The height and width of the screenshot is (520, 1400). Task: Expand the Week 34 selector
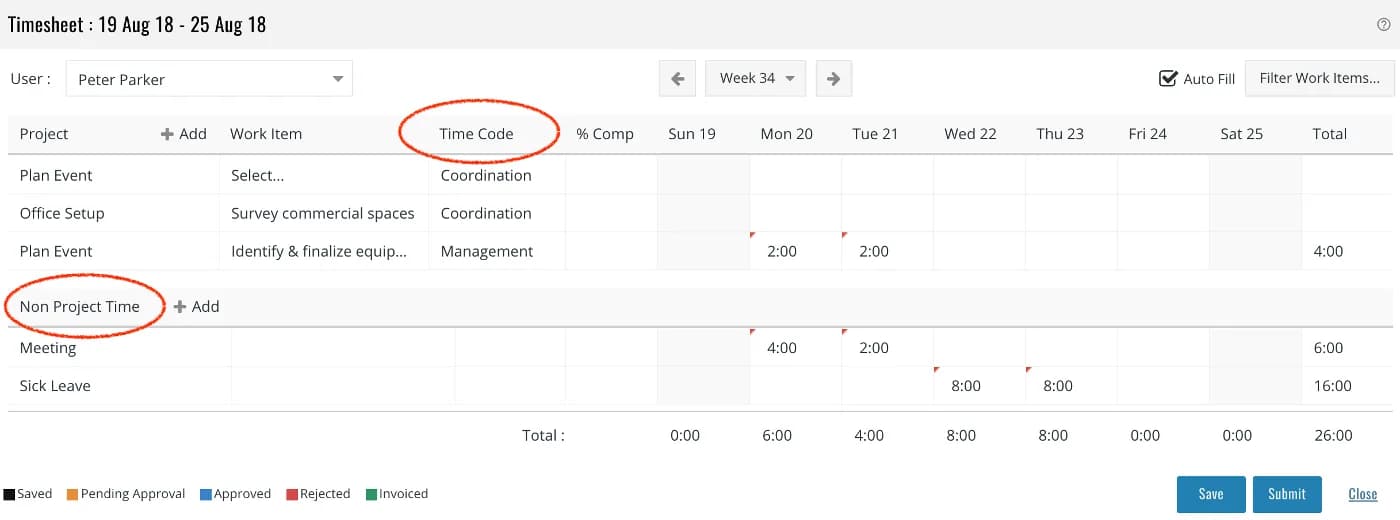pyautogui.click(x=756, y=78)
